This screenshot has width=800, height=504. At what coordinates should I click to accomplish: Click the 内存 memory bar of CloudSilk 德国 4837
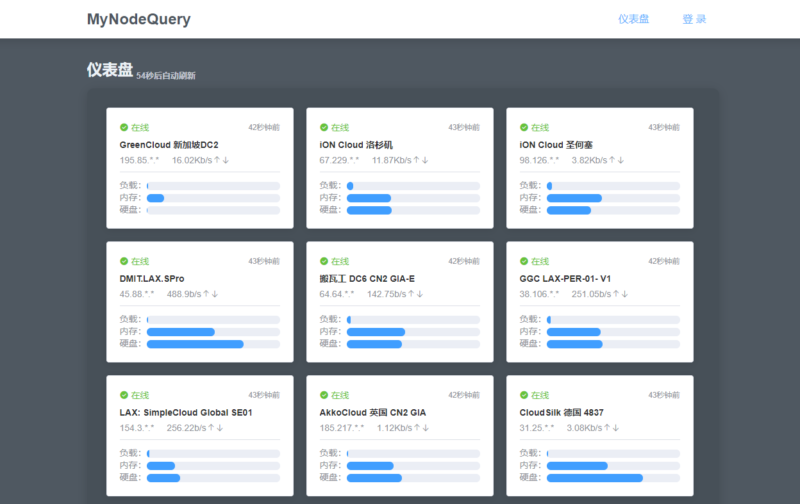[613, 466]
